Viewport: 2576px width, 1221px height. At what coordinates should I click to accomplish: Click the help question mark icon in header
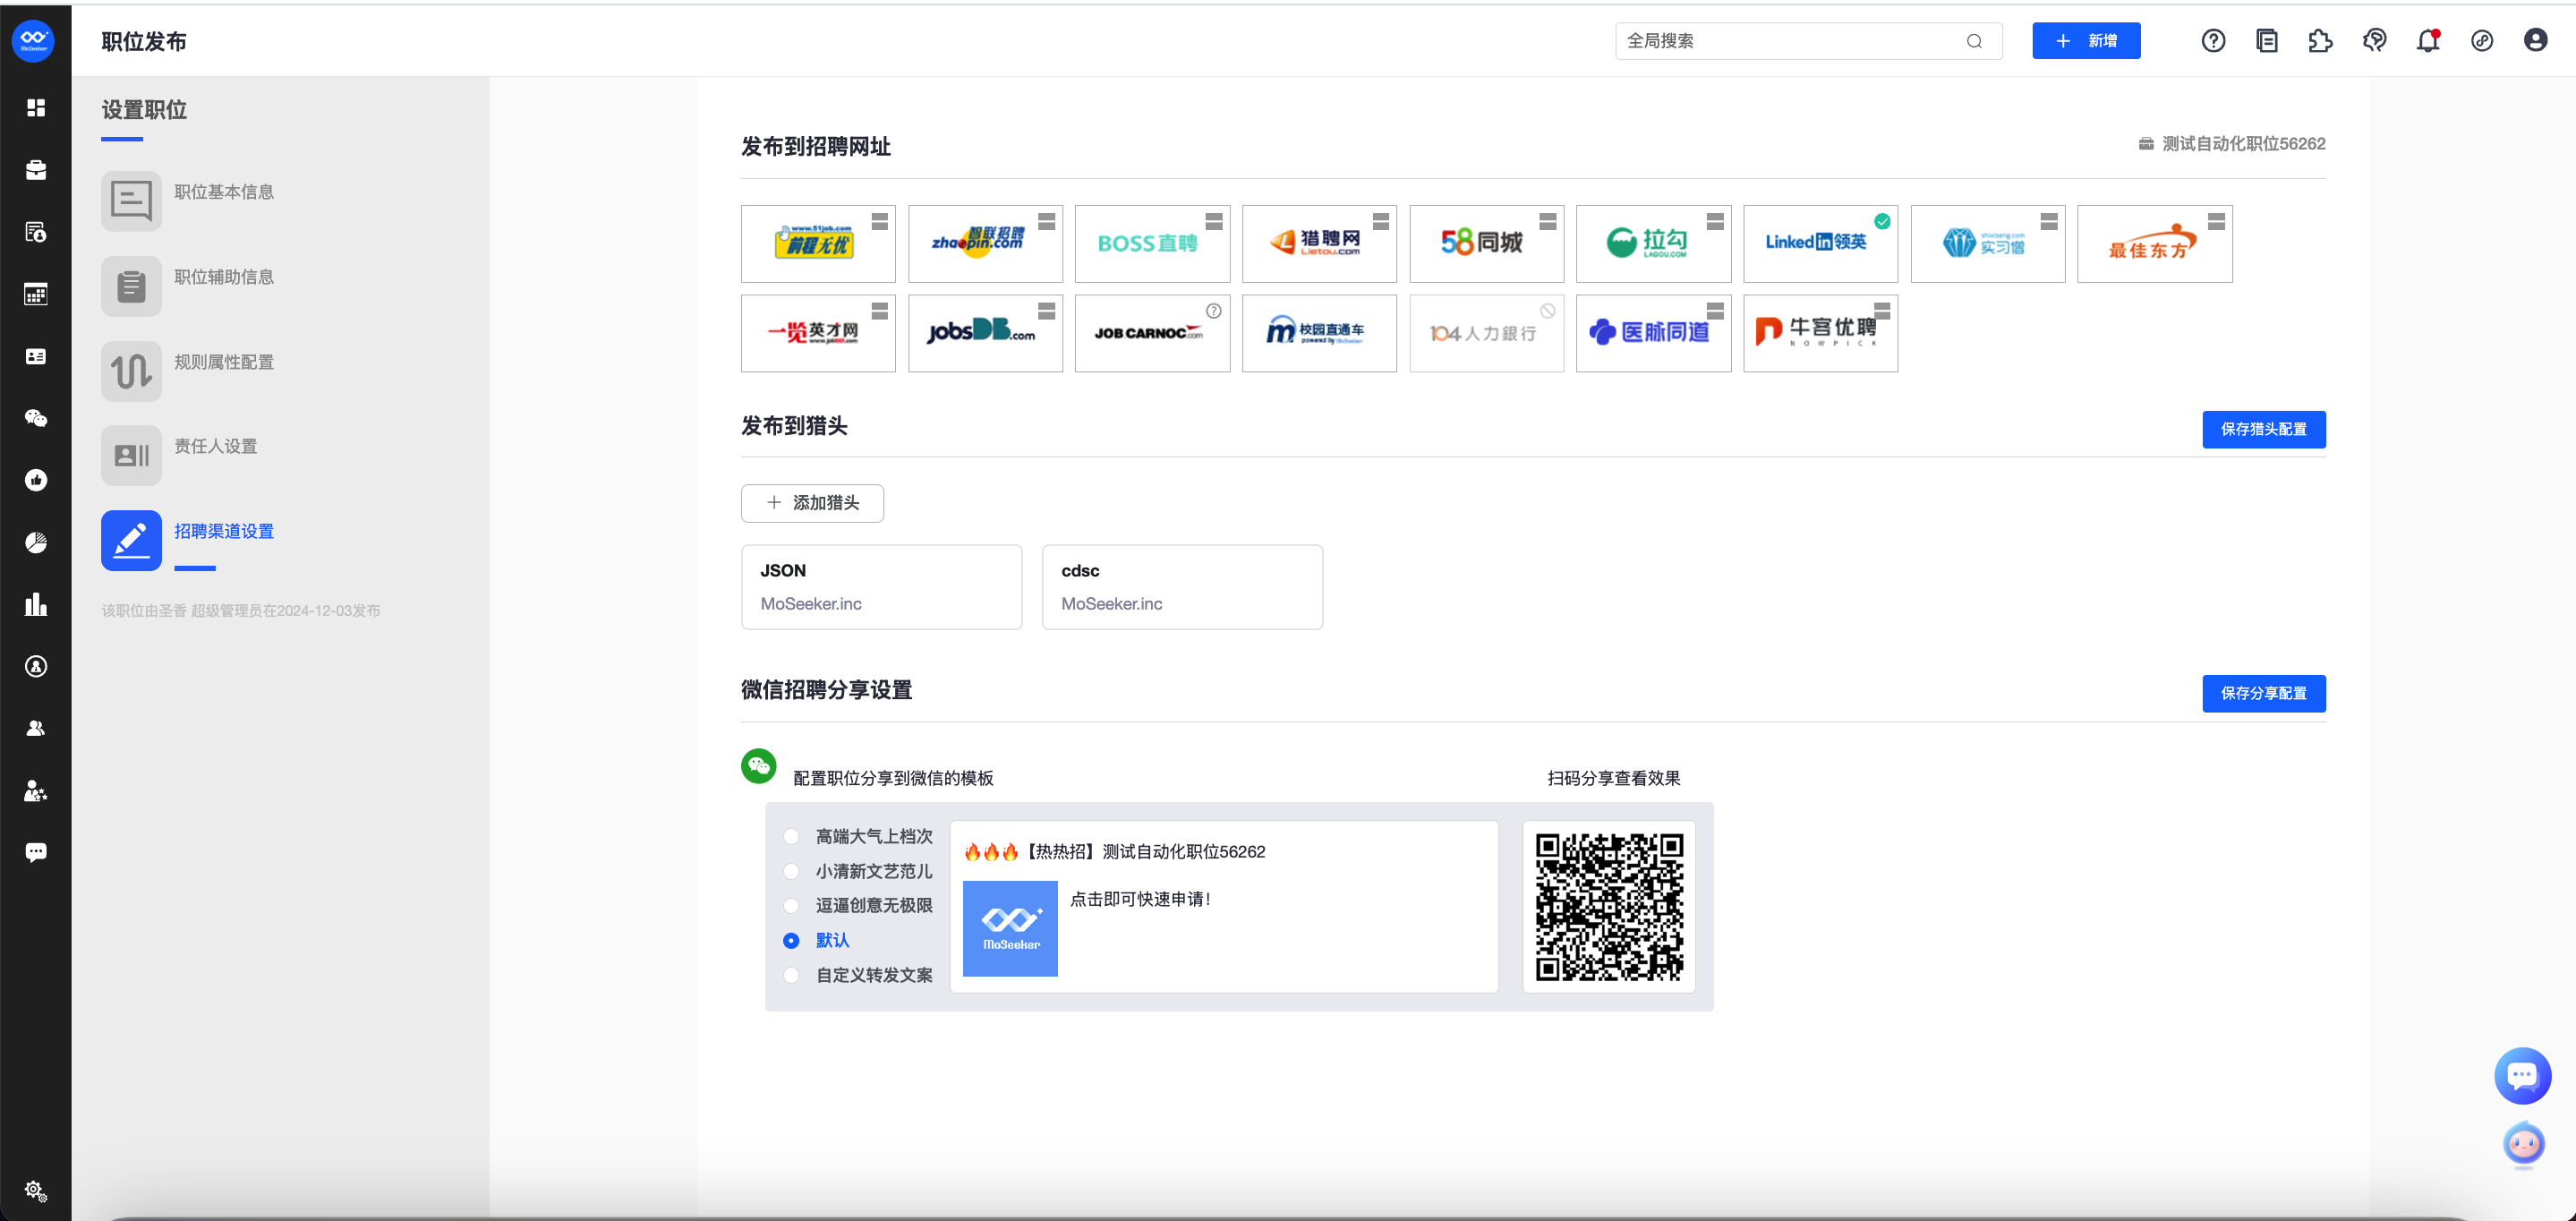(2213, 41)
